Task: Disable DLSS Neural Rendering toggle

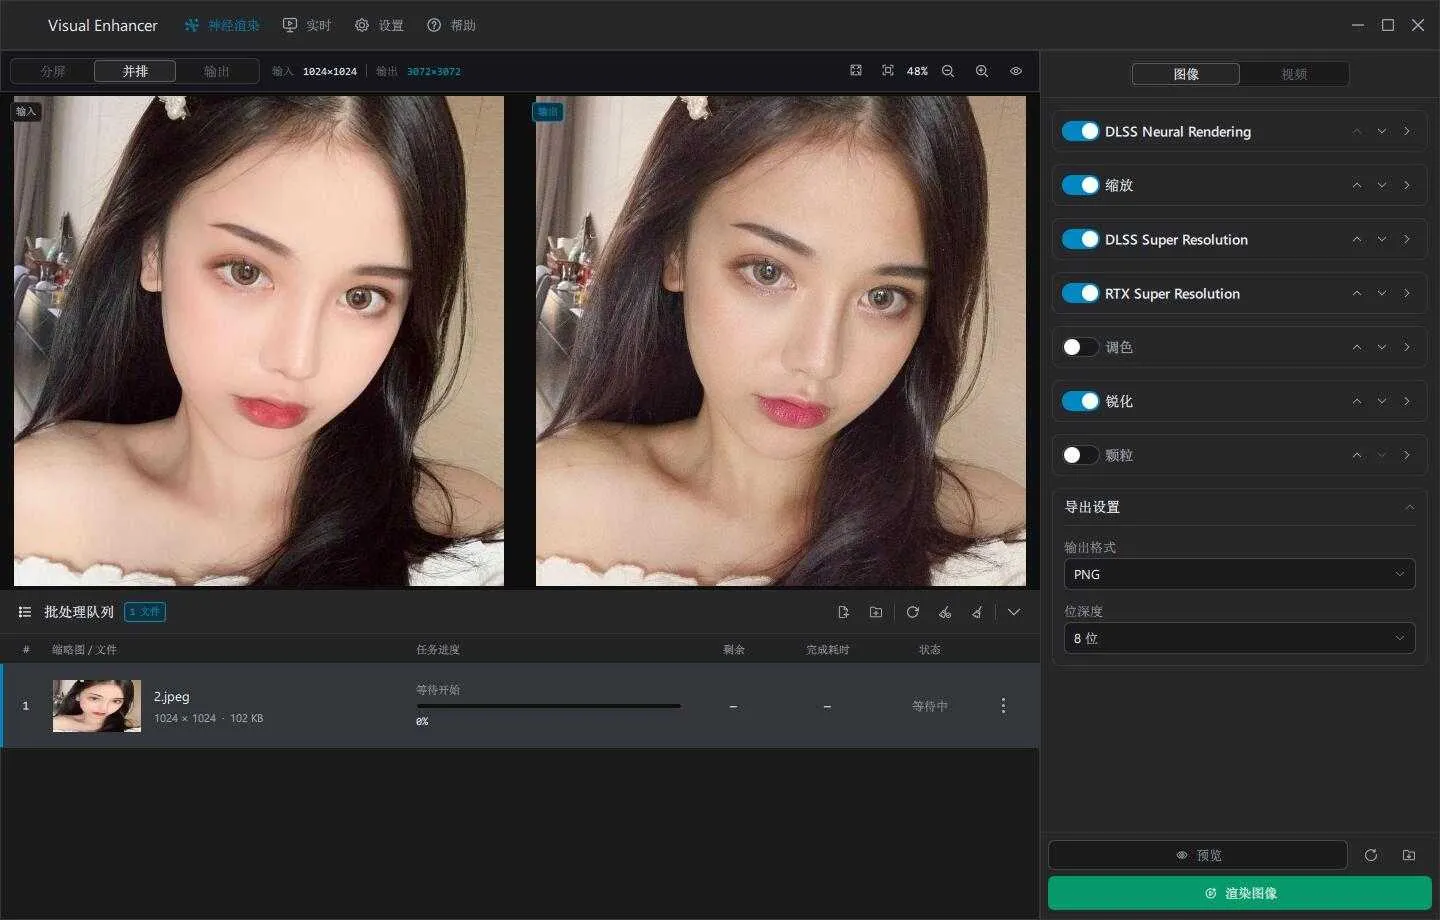Action: coord(1080,131)
